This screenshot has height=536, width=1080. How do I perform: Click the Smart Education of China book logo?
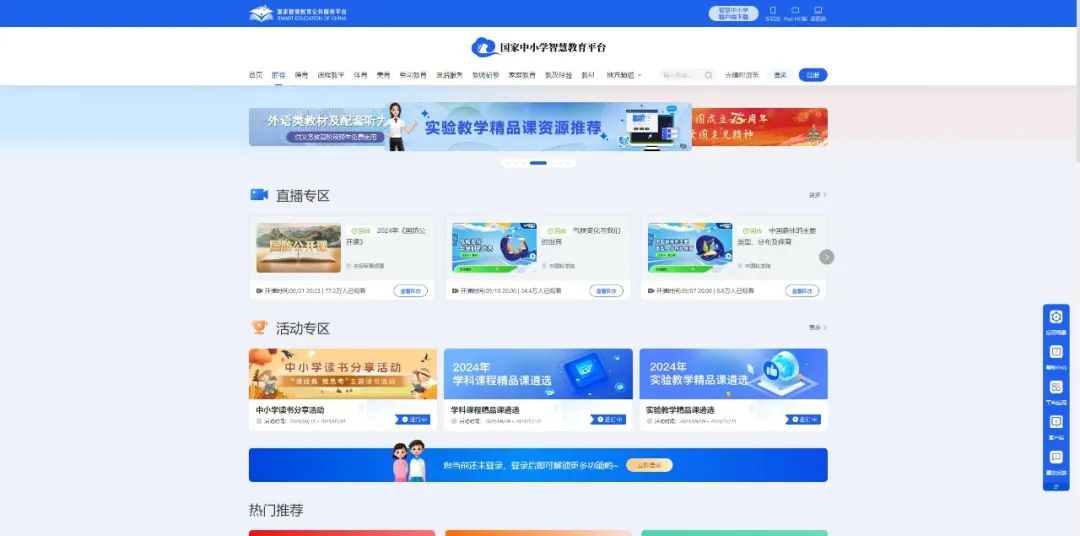point(261,13)
